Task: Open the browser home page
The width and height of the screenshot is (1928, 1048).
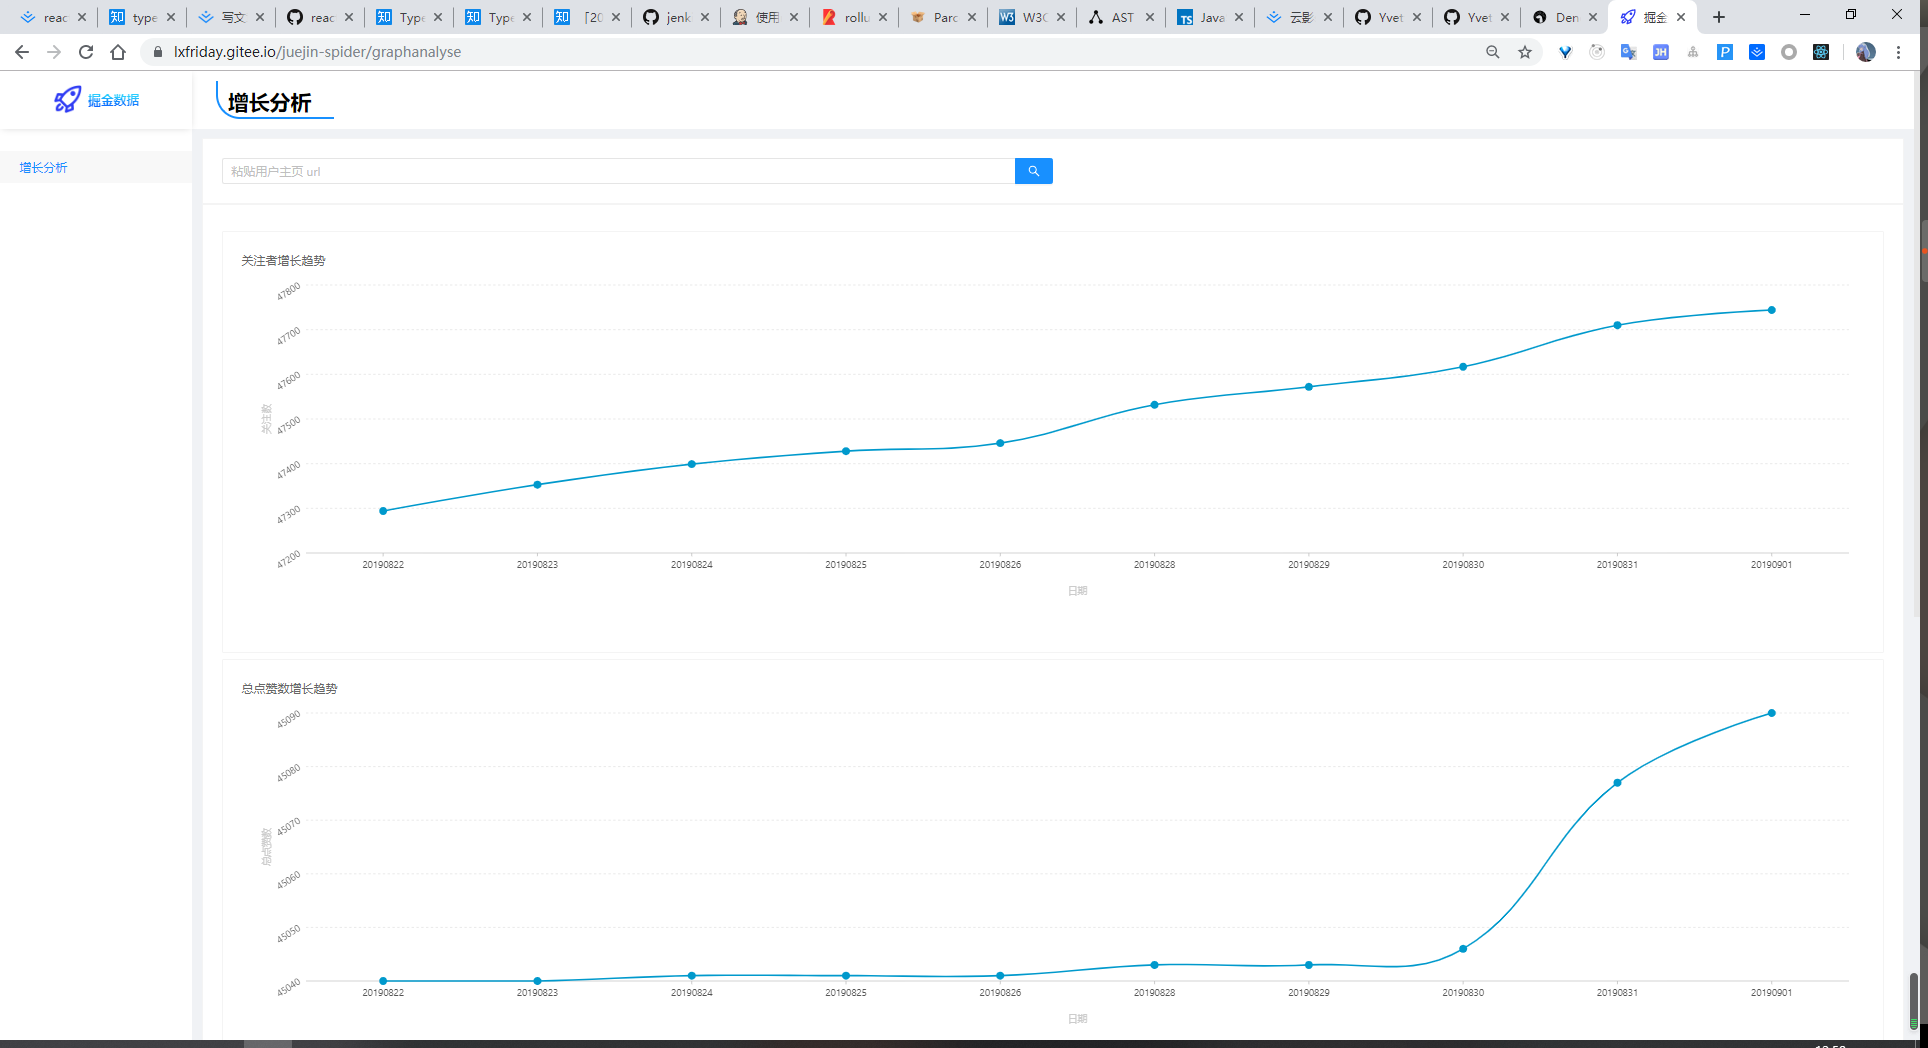Action: click(118, 52)
